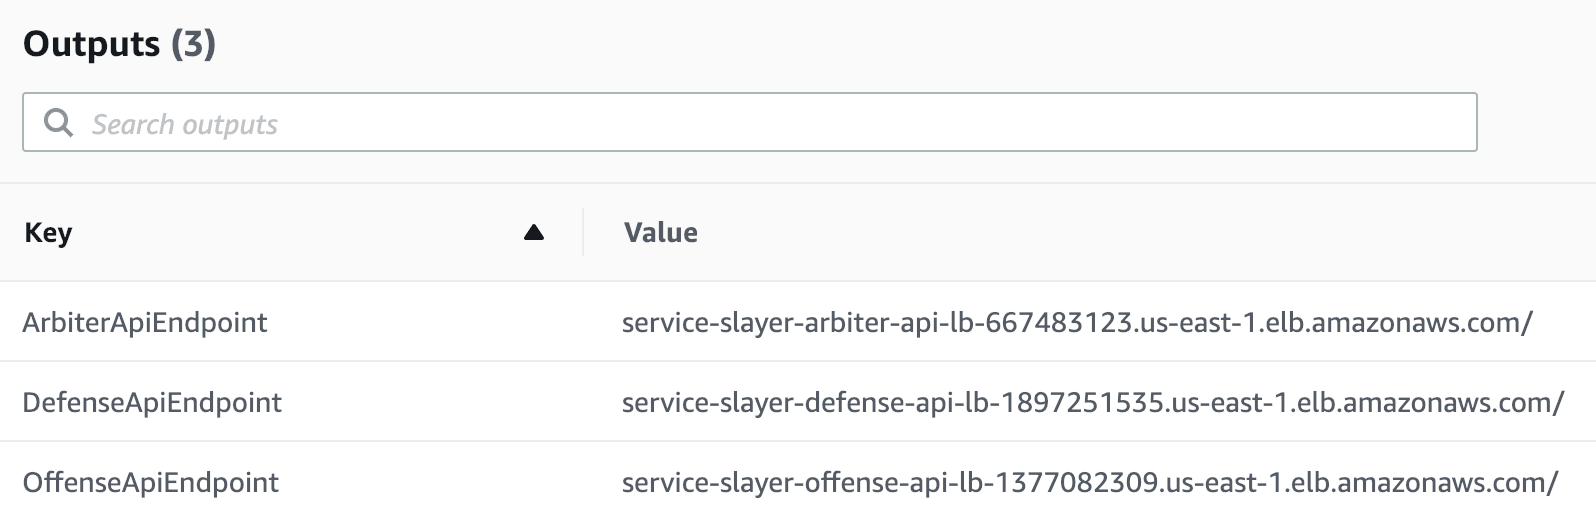Toggle the Key column sort arrow
Image resolution: width=1596 pixels, height=512 pixels.
coord(534,233)
